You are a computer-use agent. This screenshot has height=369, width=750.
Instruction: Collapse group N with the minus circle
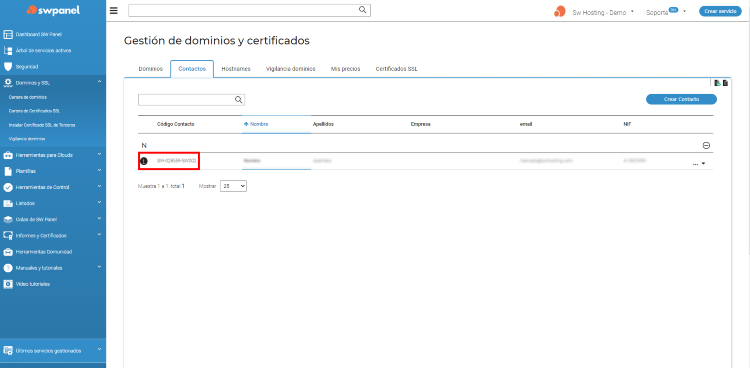[706, 145]
